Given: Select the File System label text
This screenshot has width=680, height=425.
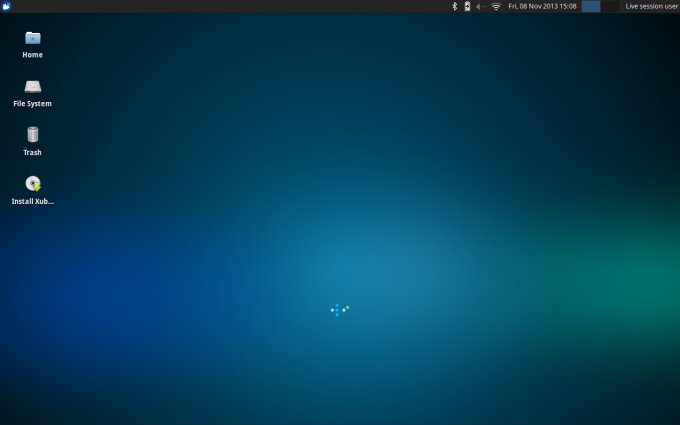Looking at the screenshot, I should [33, 104].
